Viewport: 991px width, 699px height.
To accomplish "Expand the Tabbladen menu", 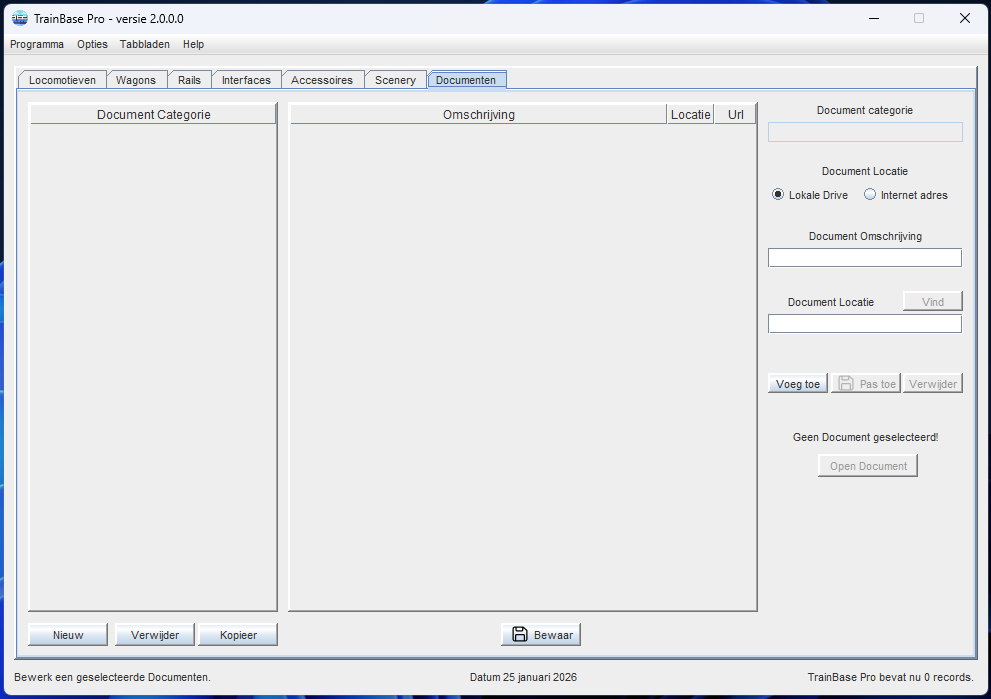I will click(x=145, y=44).
